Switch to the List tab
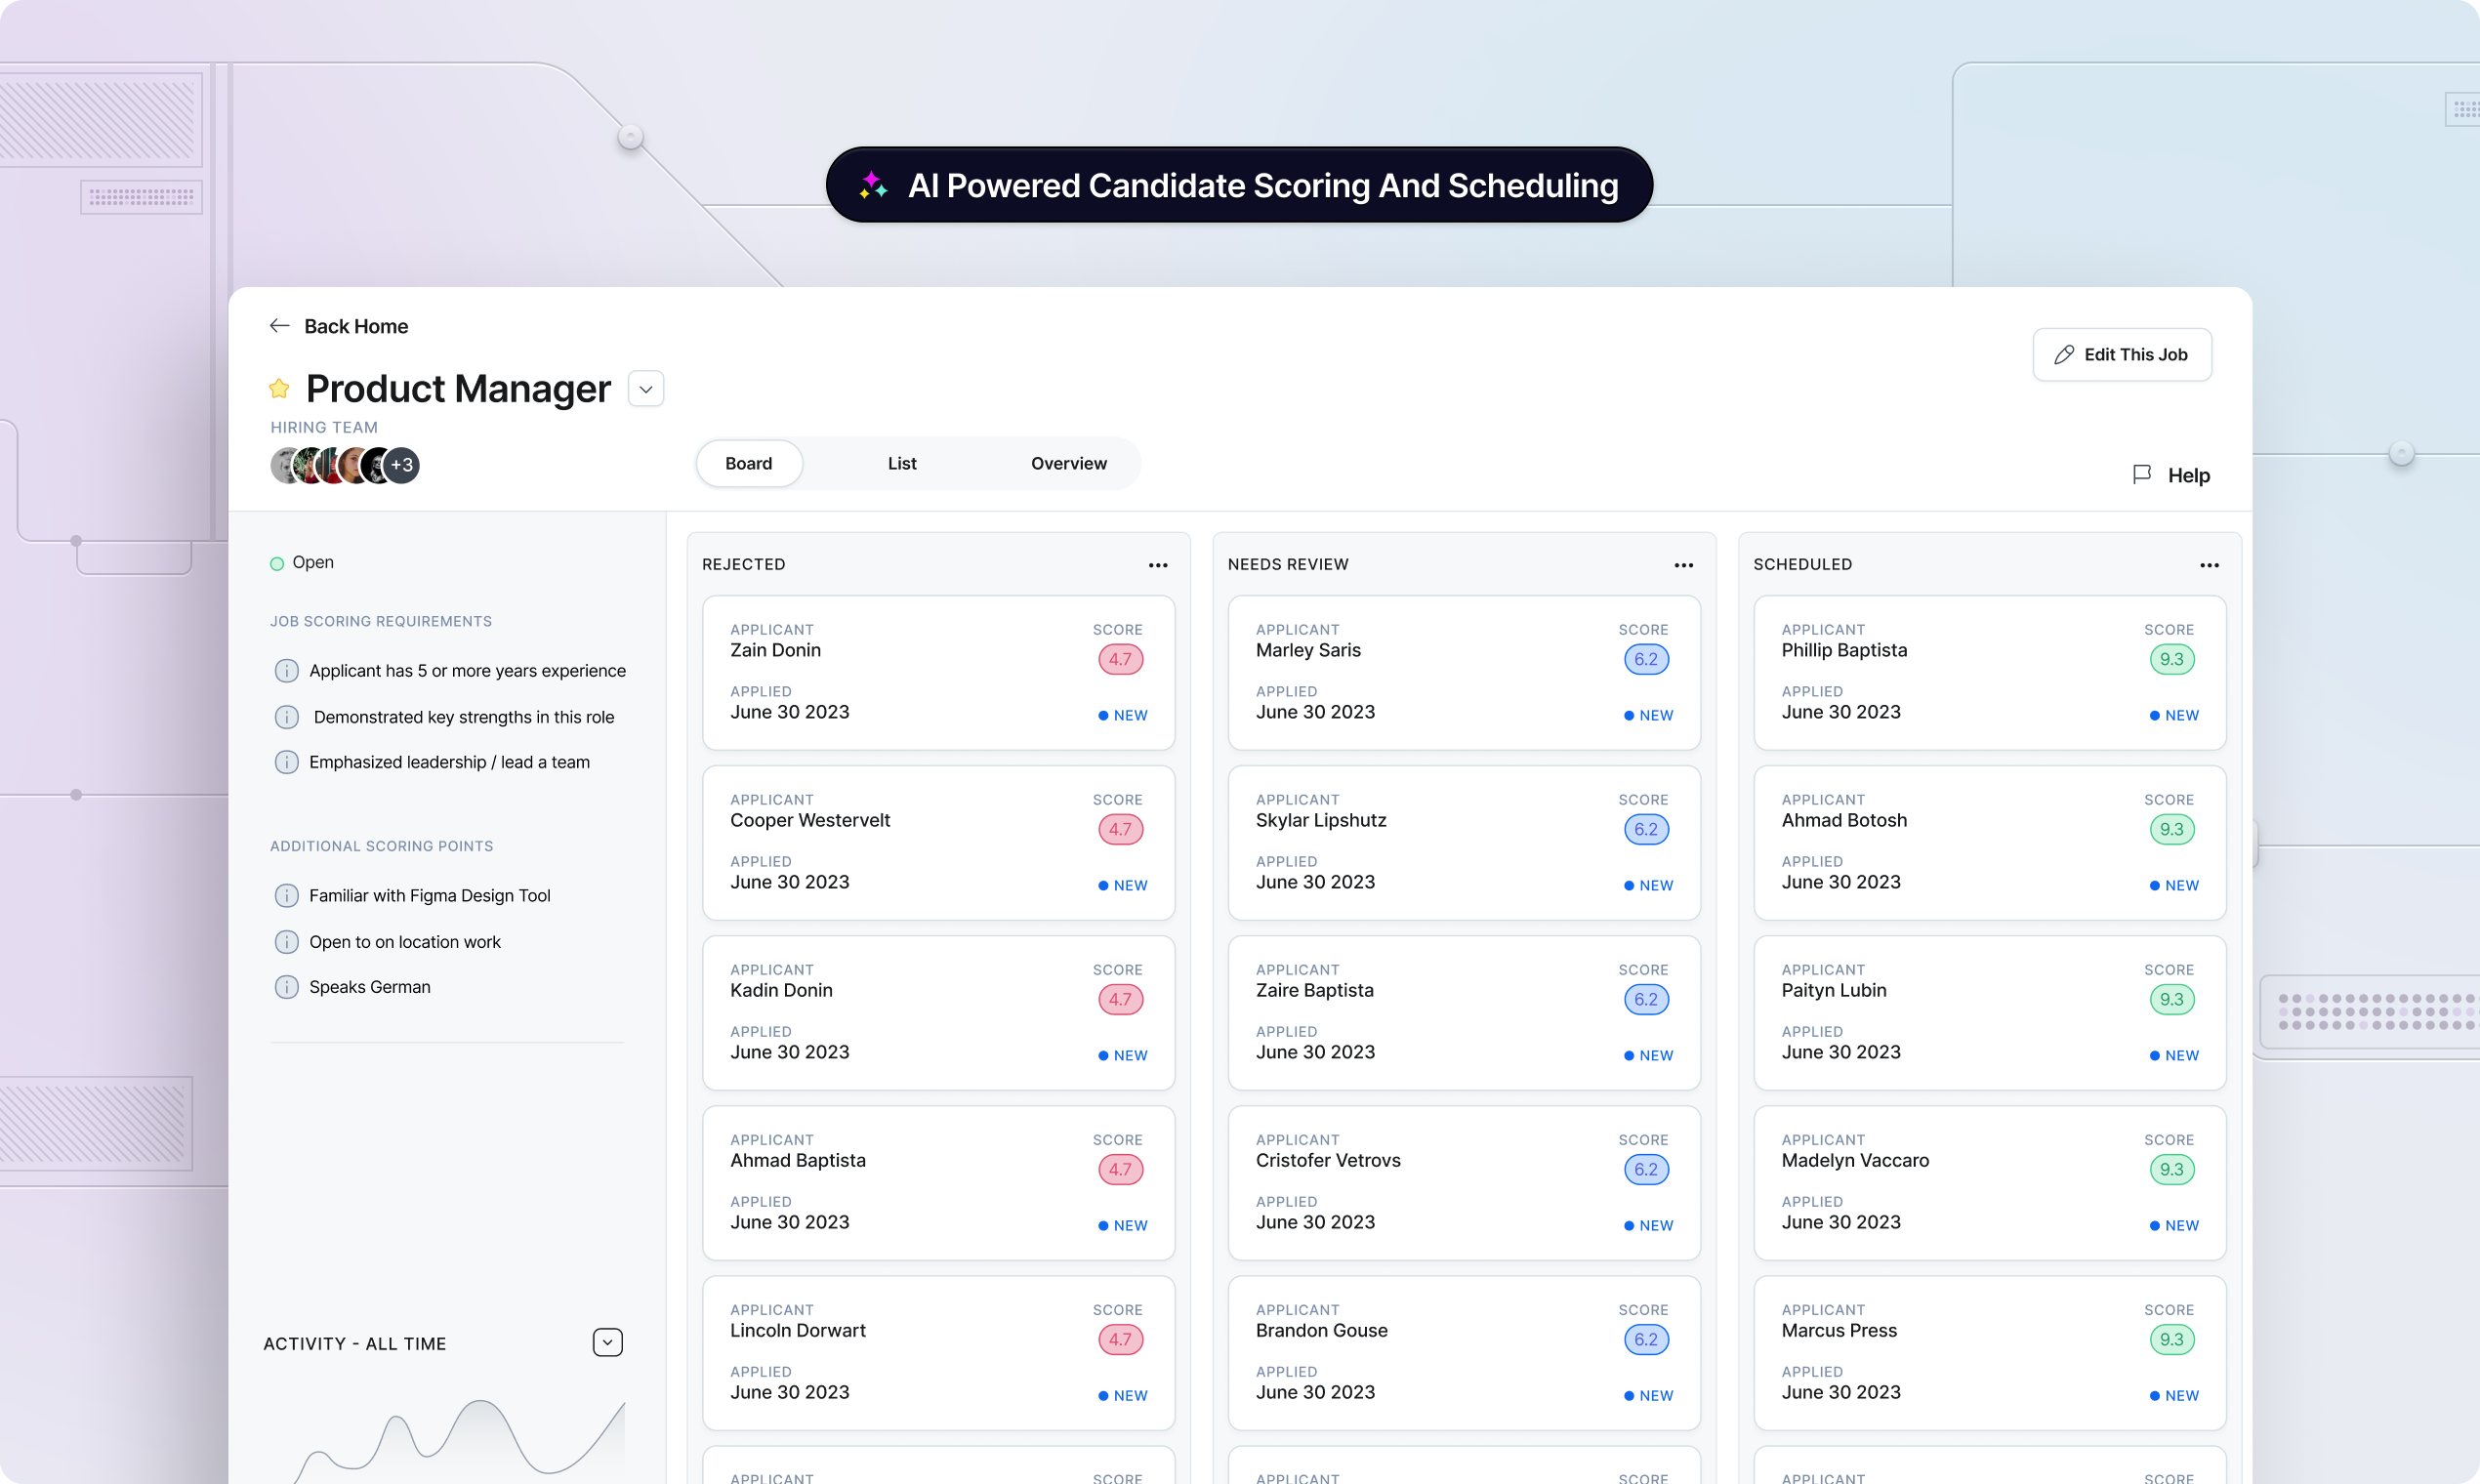The height and width of the screenshot is (1484, 2480). click(x=901, y=463)
